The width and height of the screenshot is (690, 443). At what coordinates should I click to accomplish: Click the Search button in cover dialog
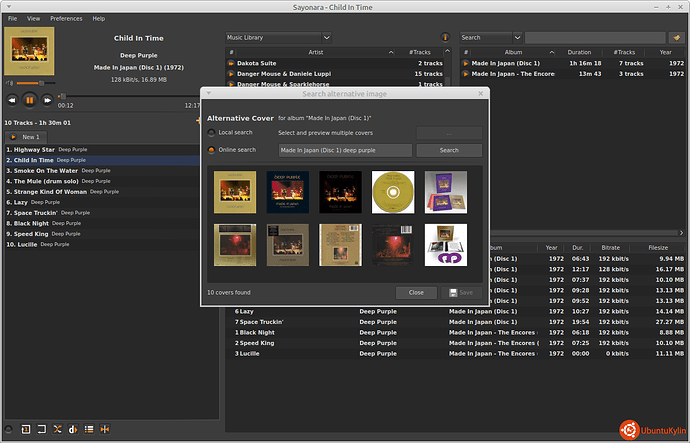[449, 150]
